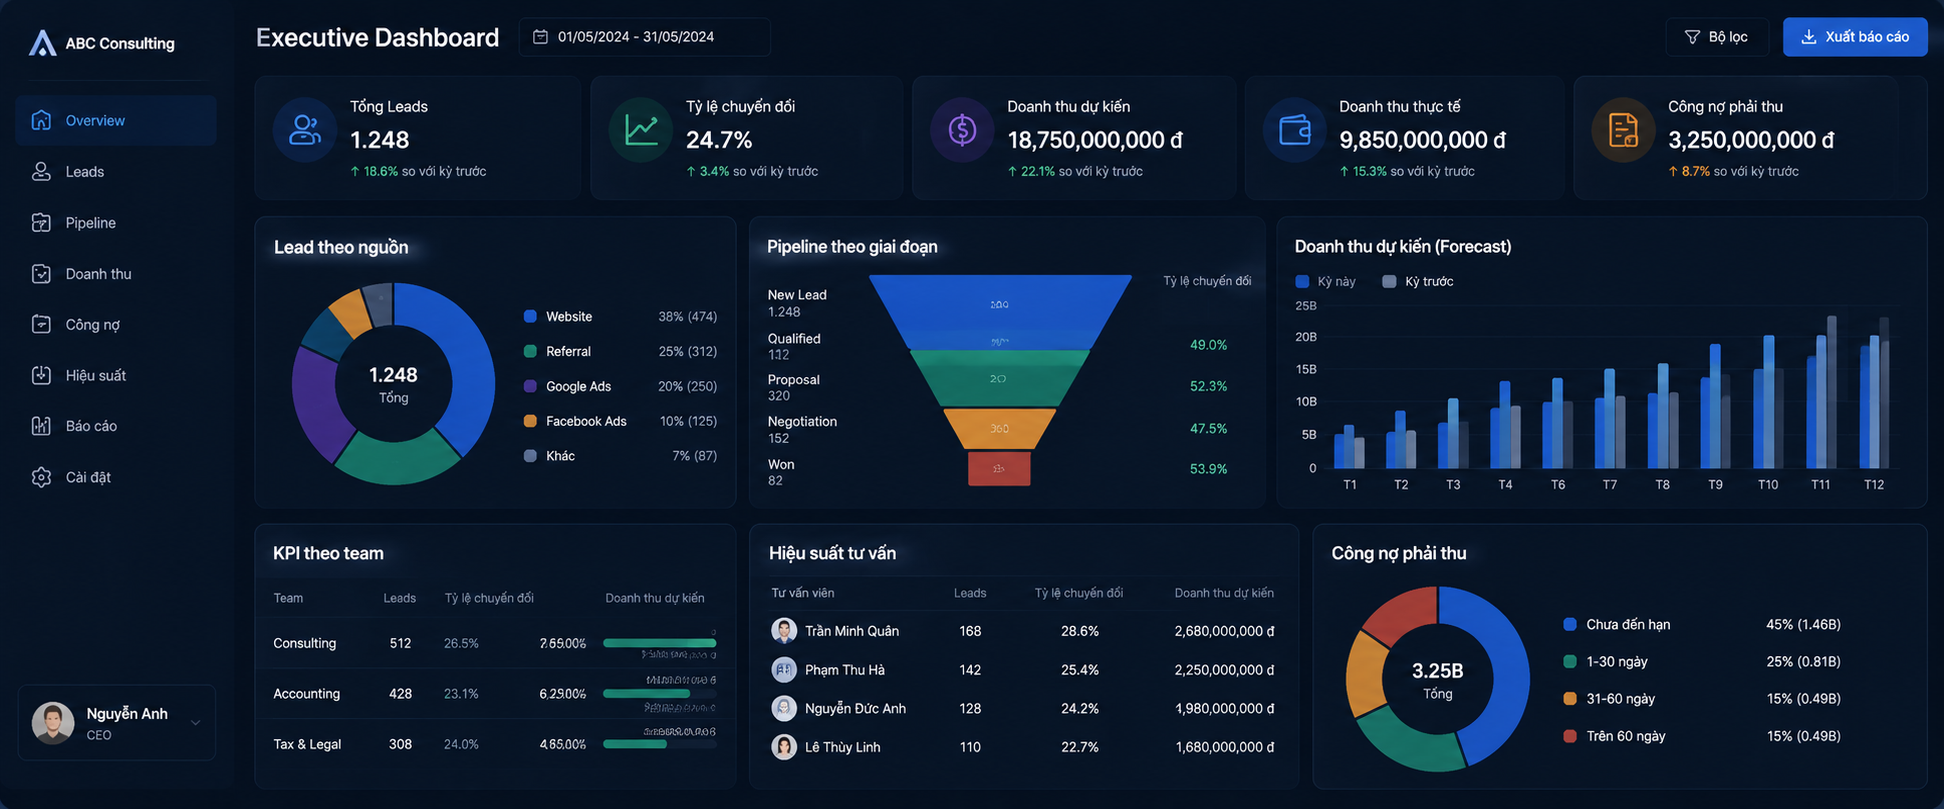Open the Doanh thu menu item
Image resolution: width=1944 pixels, height=809 pixels.
[x=116, y=273]
